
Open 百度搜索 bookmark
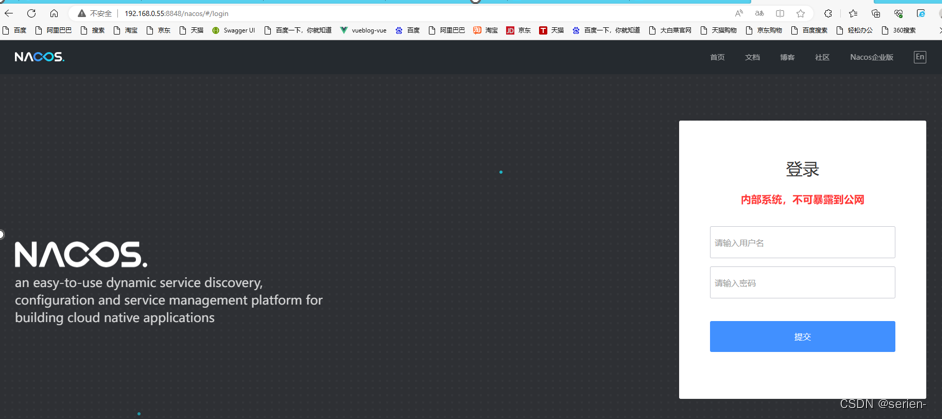tap(809, 30)
